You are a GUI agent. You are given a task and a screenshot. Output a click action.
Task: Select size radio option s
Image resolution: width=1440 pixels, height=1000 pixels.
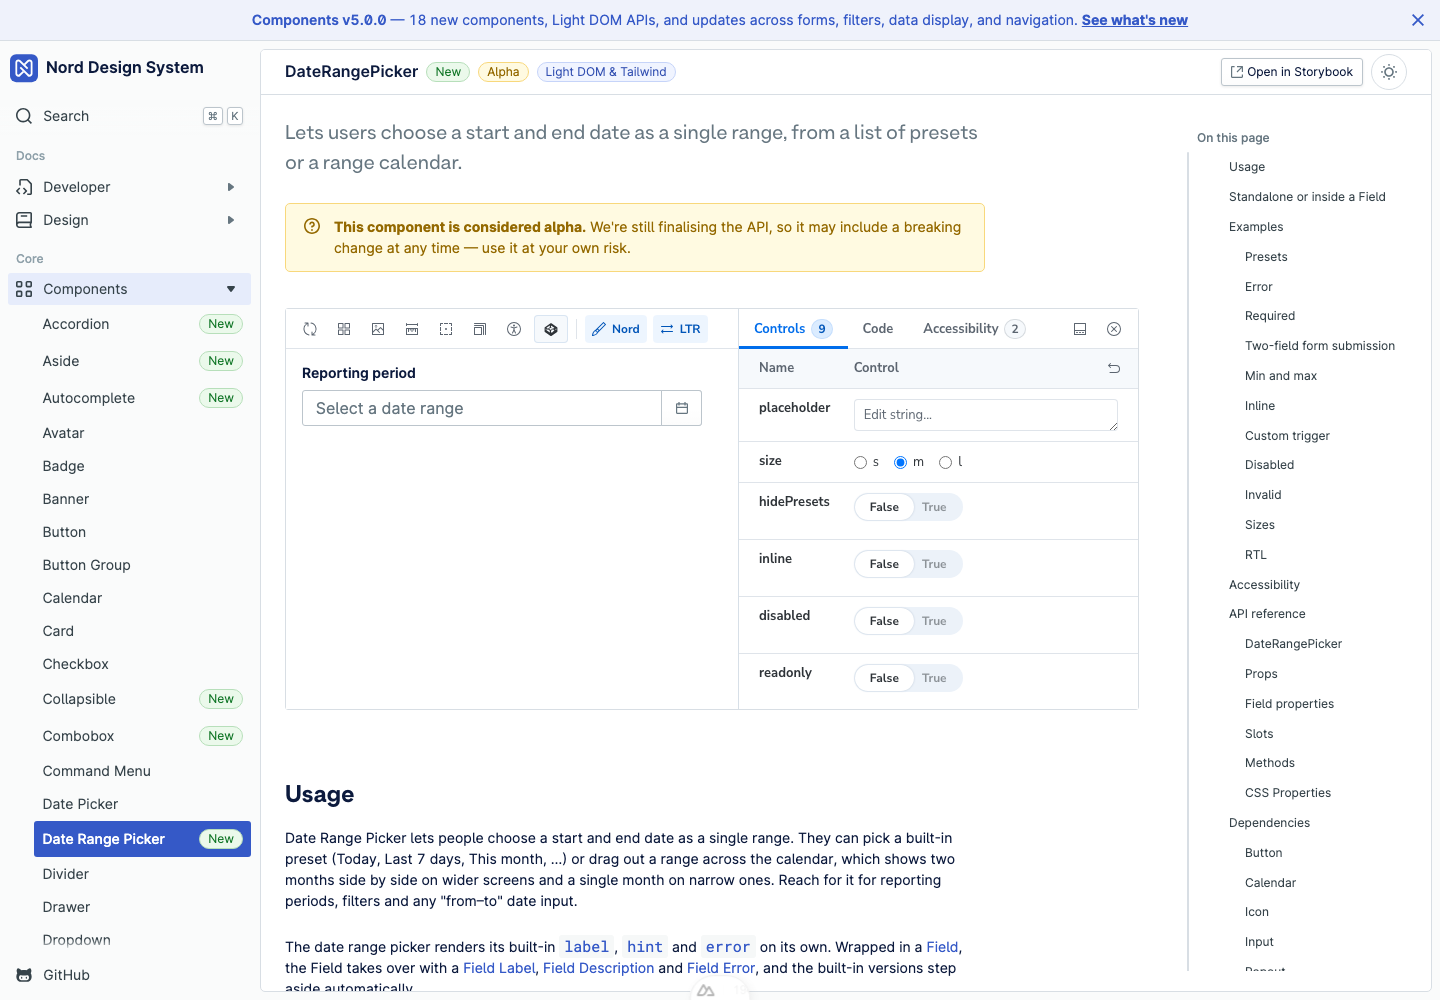point(860,462)
